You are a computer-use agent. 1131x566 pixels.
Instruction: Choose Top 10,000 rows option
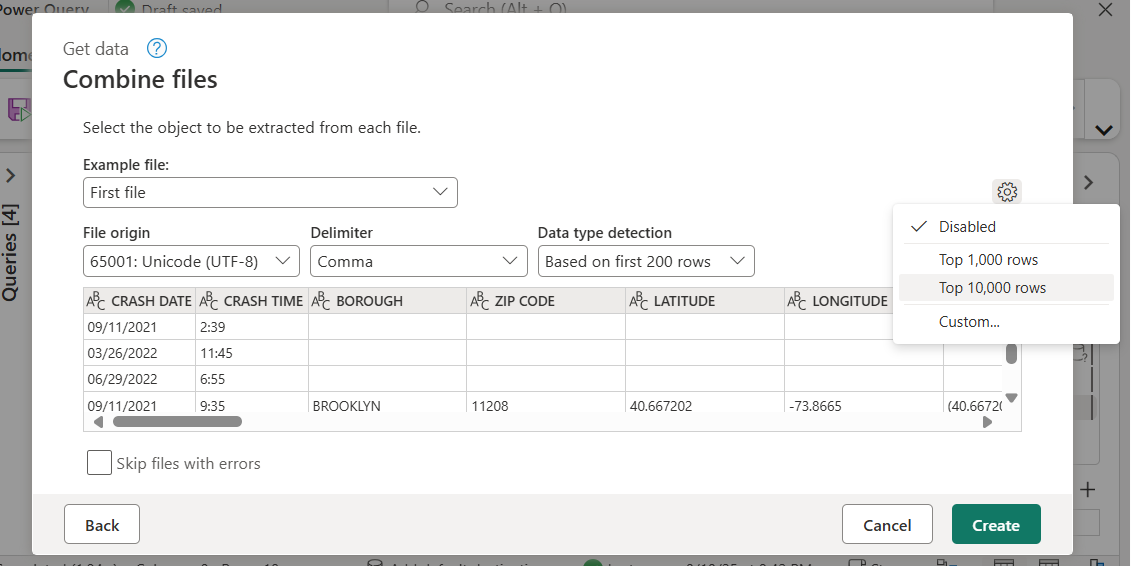pyautogui.click(x=1006, y=288)
